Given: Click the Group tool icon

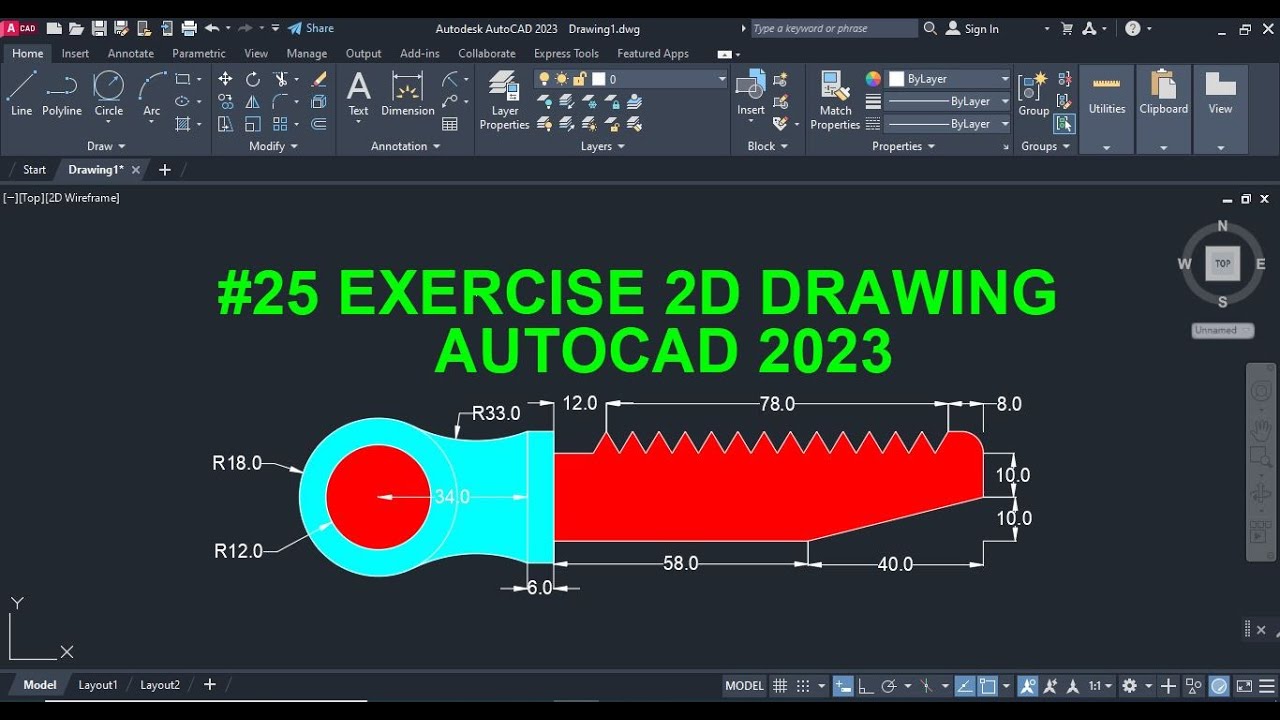Looking at the screenshot, I should coord(1033,94).
